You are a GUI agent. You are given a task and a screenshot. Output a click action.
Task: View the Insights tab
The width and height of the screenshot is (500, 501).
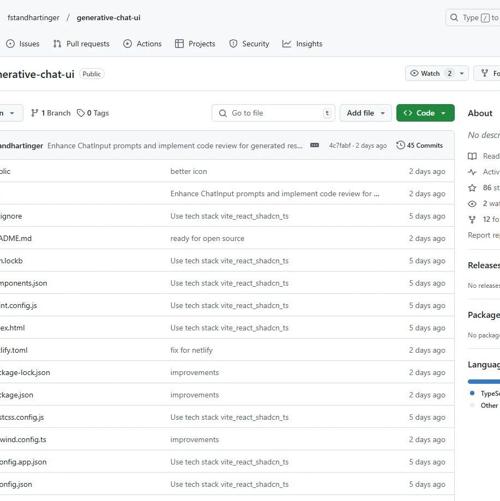click(302, 44)
